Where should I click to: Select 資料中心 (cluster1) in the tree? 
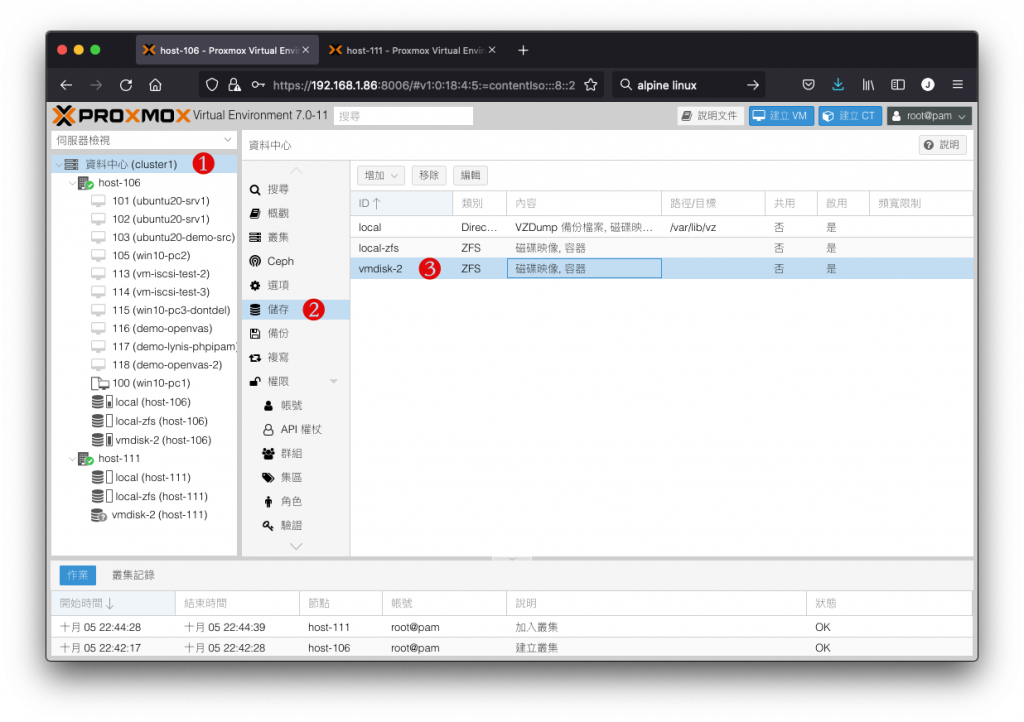[144, 164]
